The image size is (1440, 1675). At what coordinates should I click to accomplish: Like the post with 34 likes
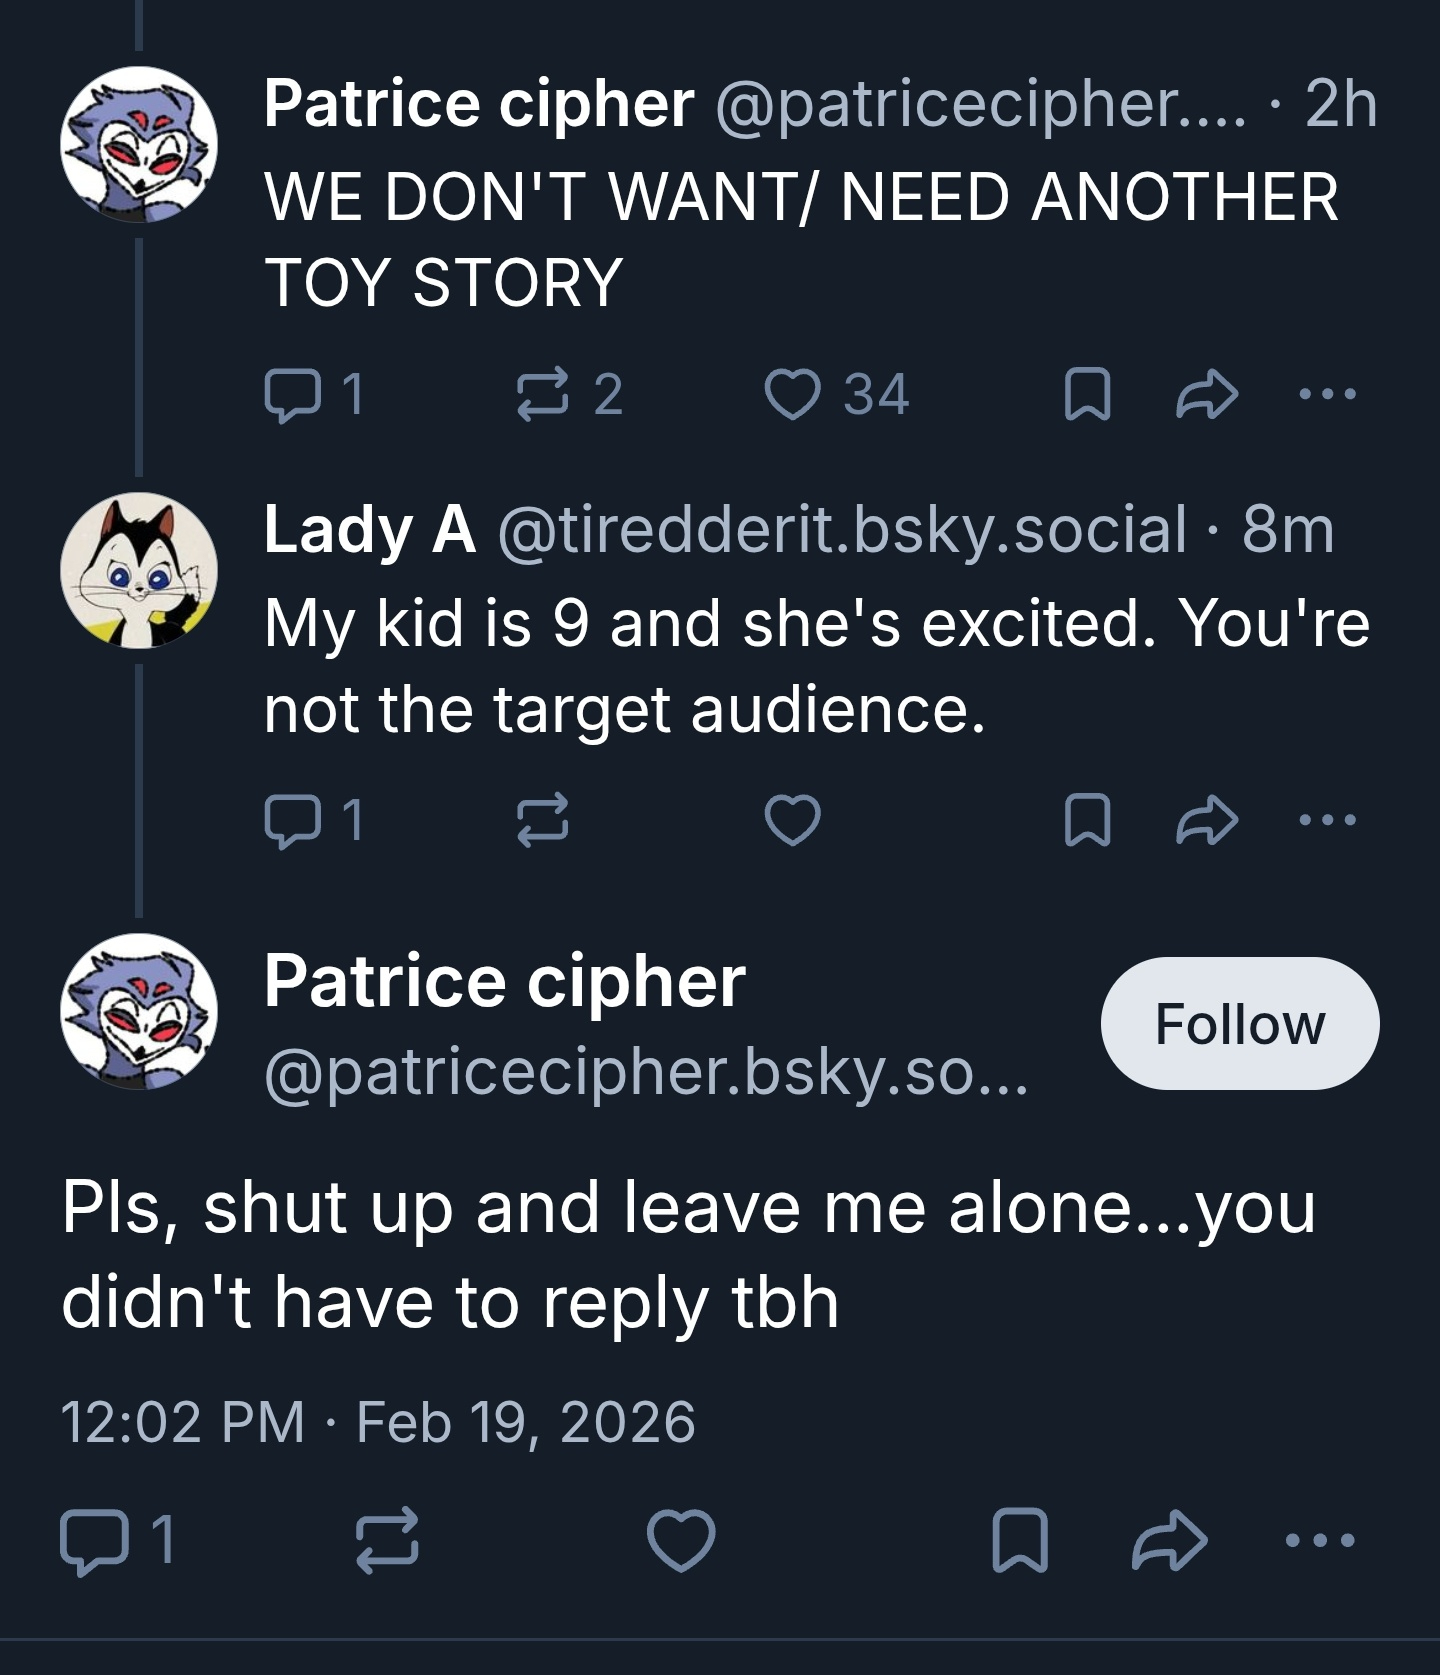click(x=792, y=394)
